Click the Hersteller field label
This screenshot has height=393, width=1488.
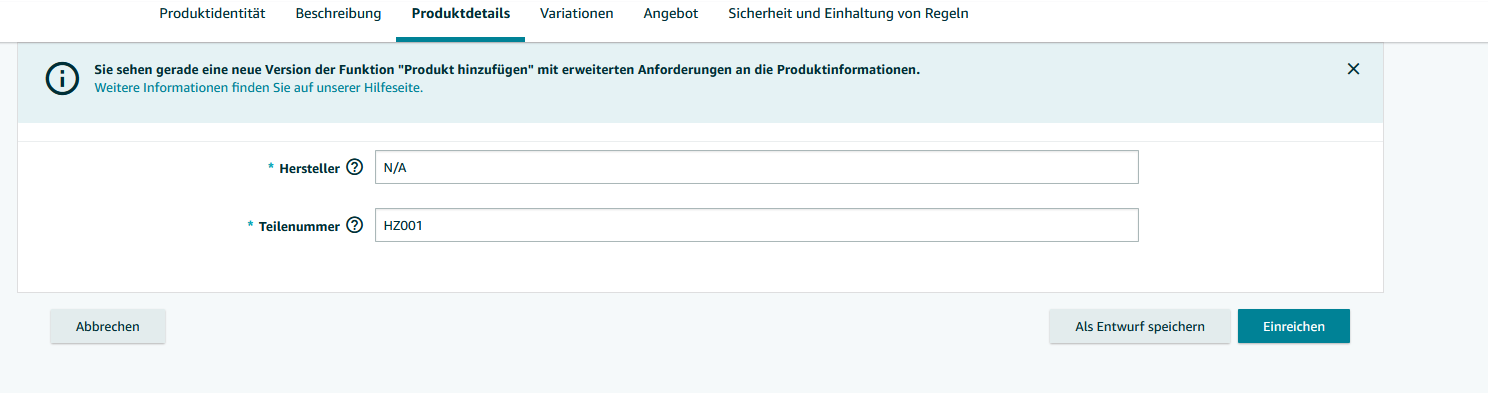pyautogui.click(x=309, y=169)
